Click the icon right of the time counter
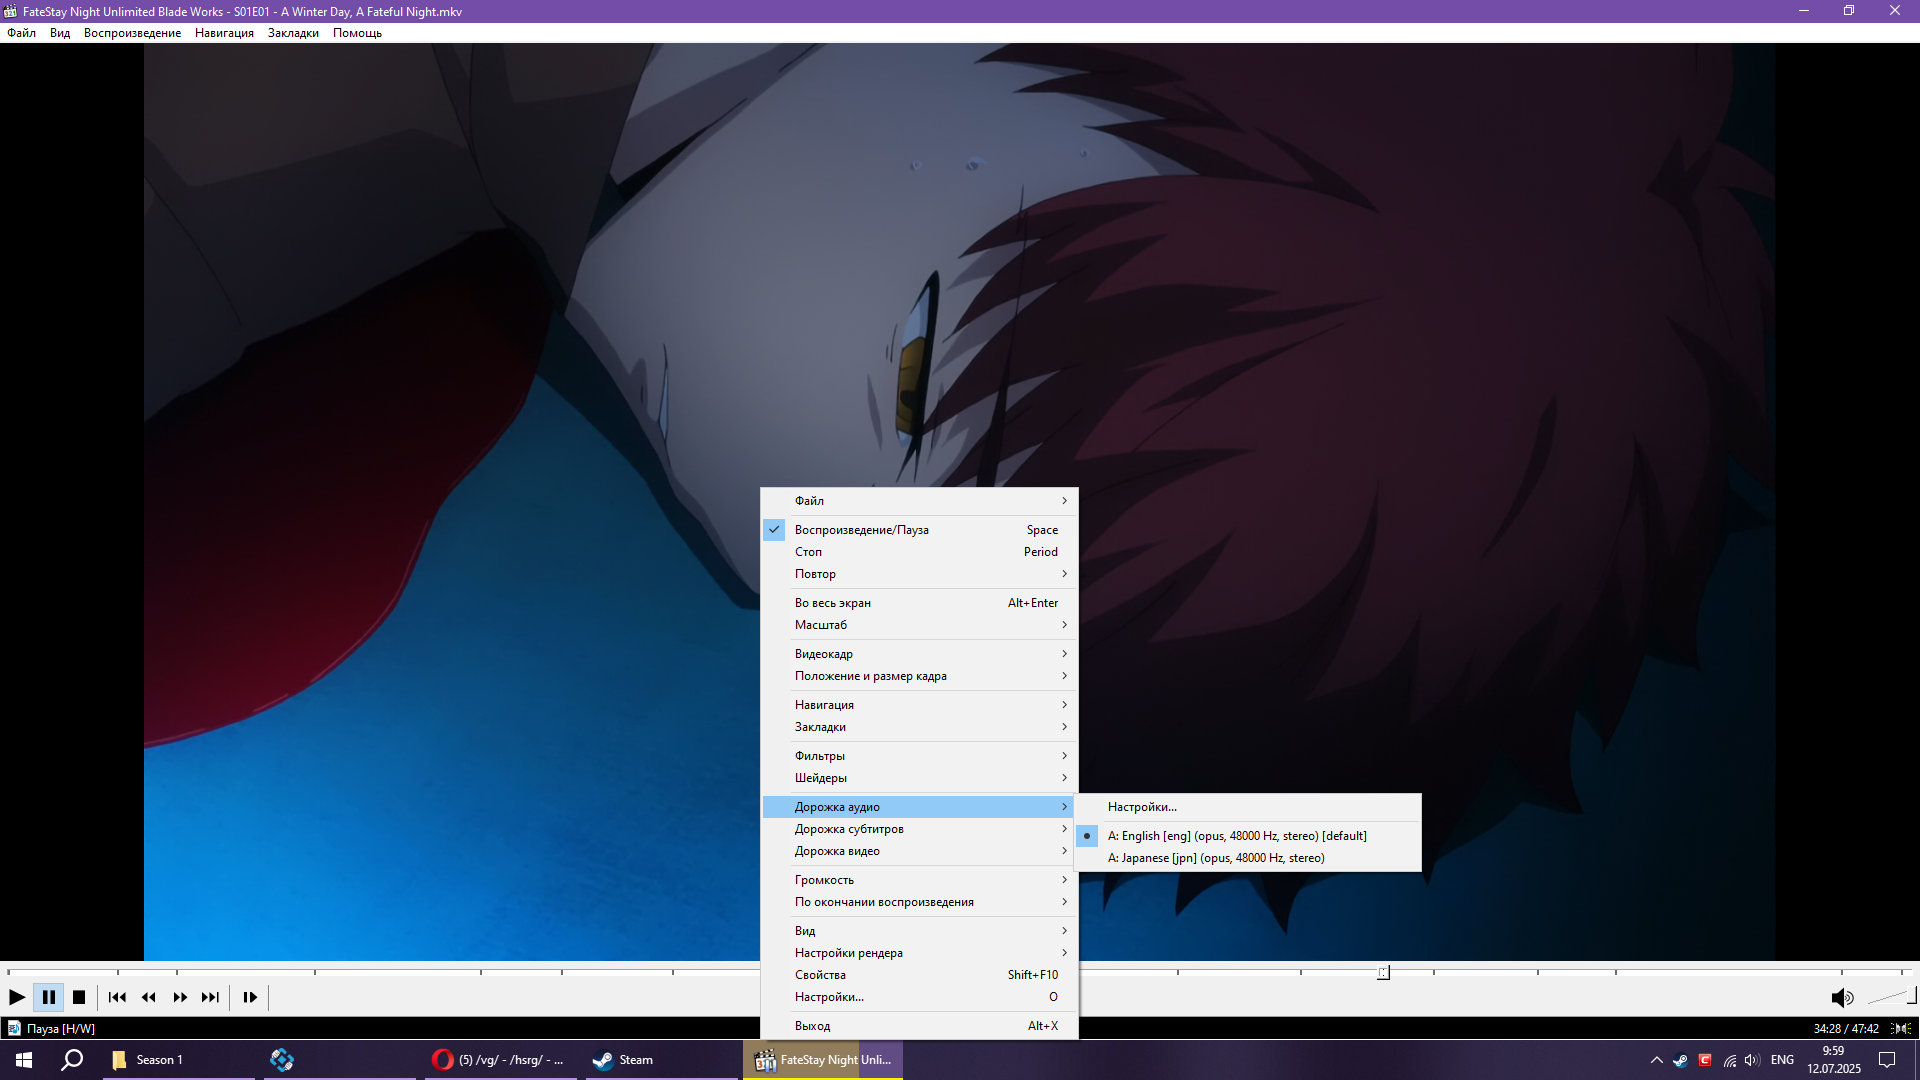This screenshot has height=1080, width=1920. pos(1901,1028)
